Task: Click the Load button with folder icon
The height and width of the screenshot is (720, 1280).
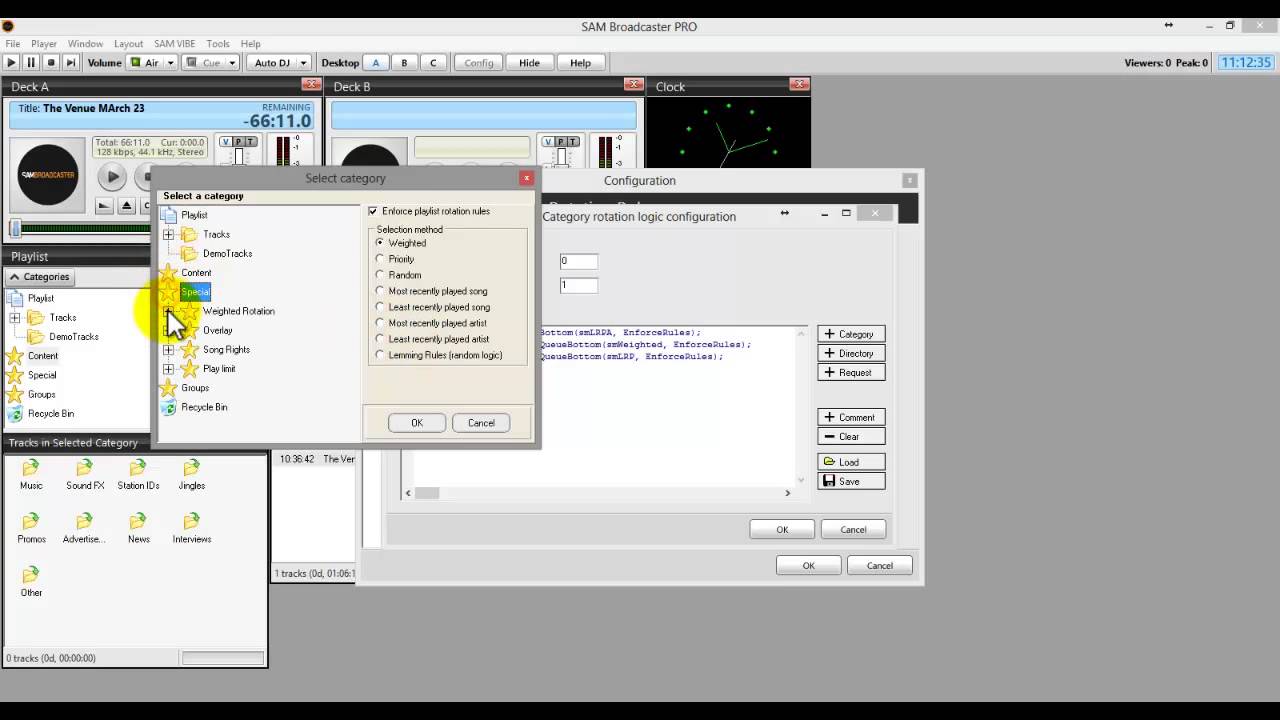Action: 851,462
